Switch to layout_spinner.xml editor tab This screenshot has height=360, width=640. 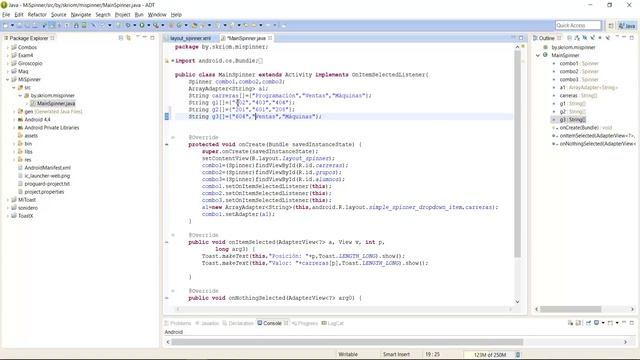pos(190,38)
